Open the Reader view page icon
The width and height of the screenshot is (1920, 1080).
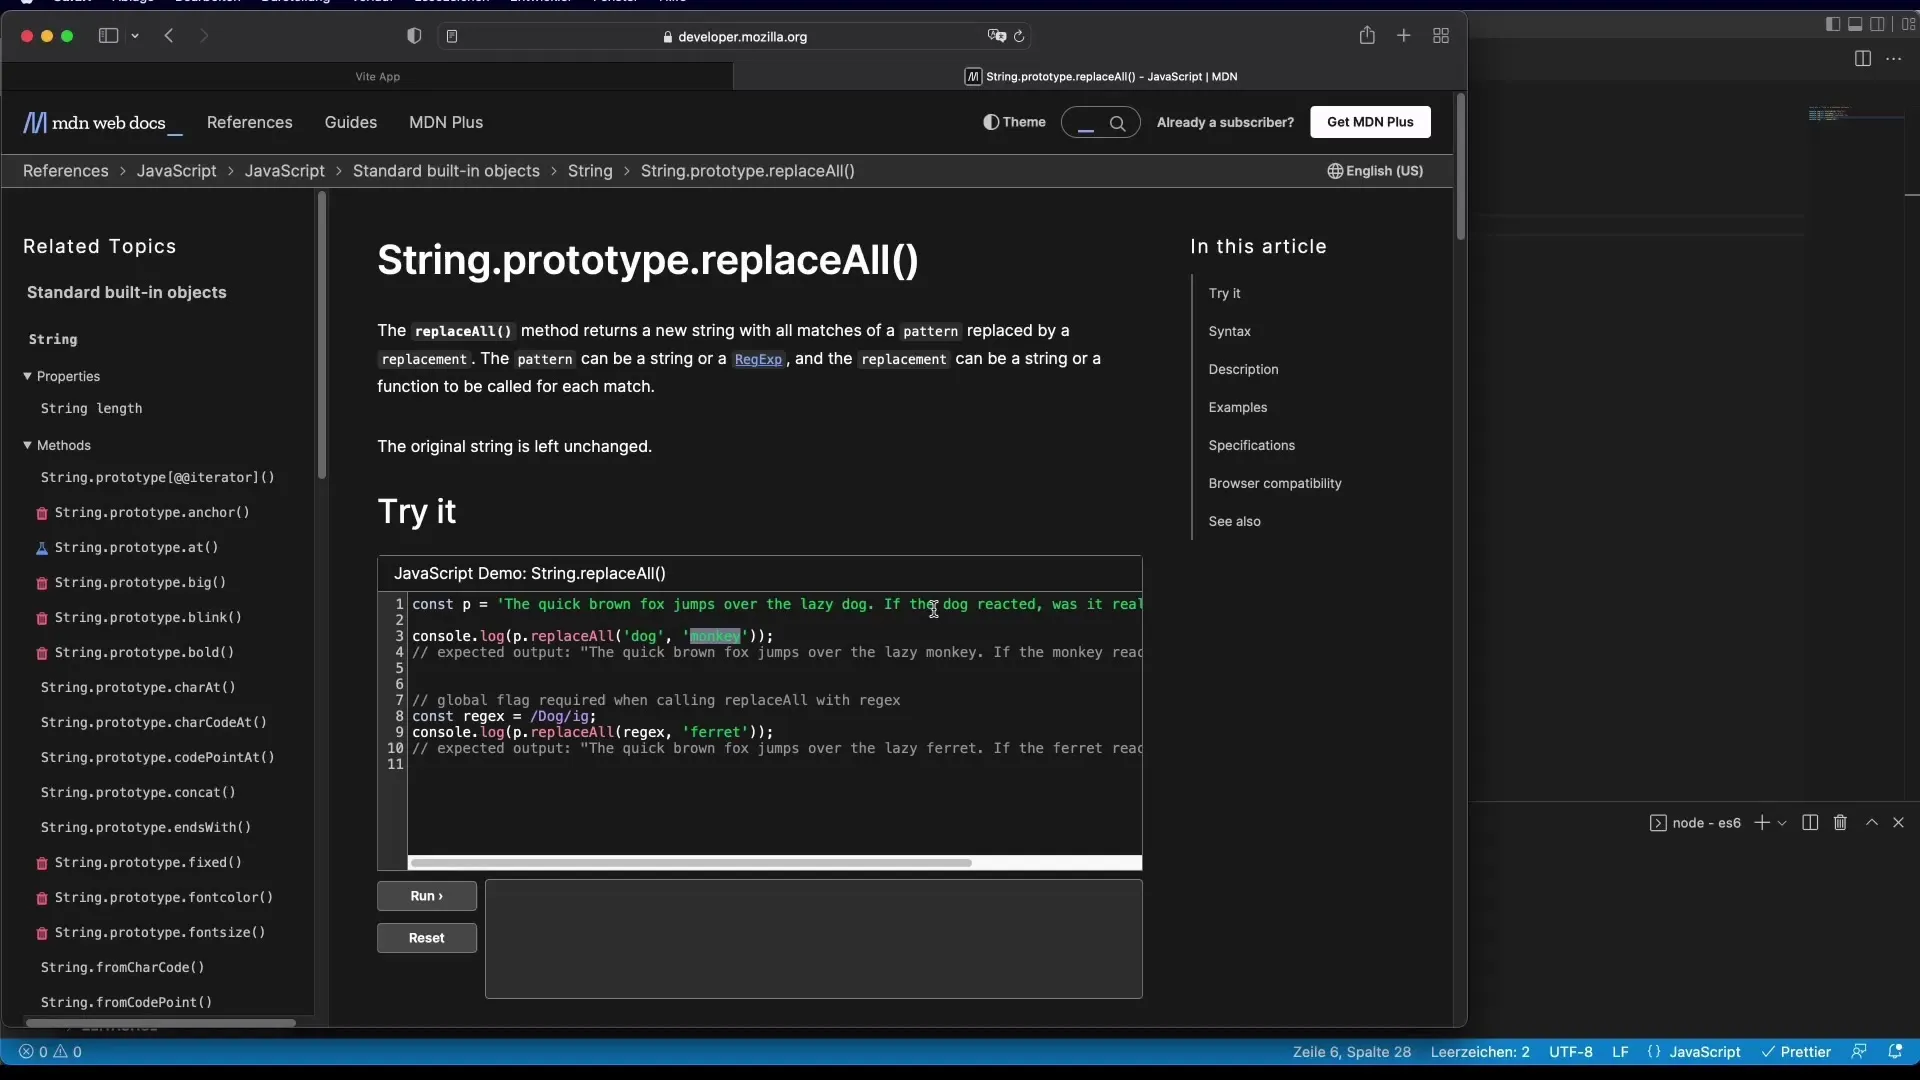pos(452,36)
